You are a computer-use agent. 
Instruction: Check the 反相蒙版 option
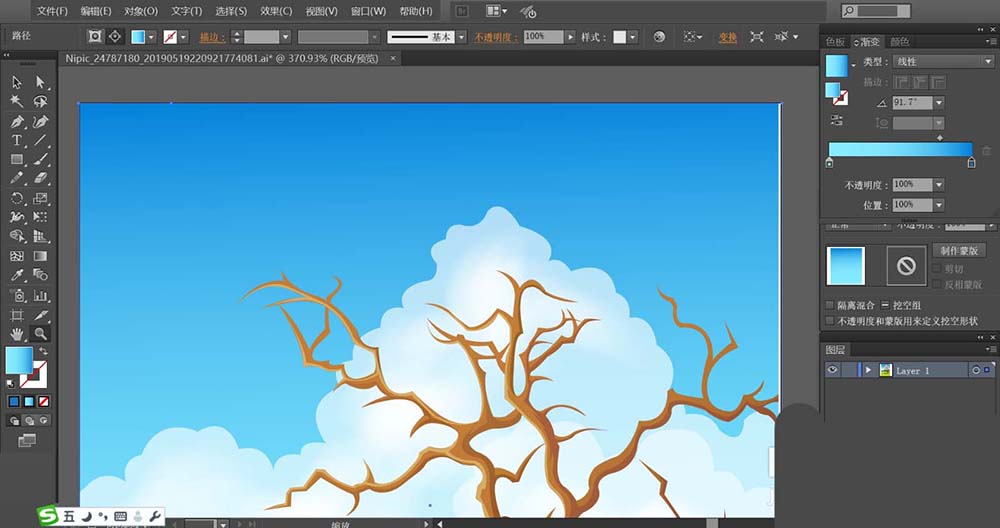(x=936, y=284)
